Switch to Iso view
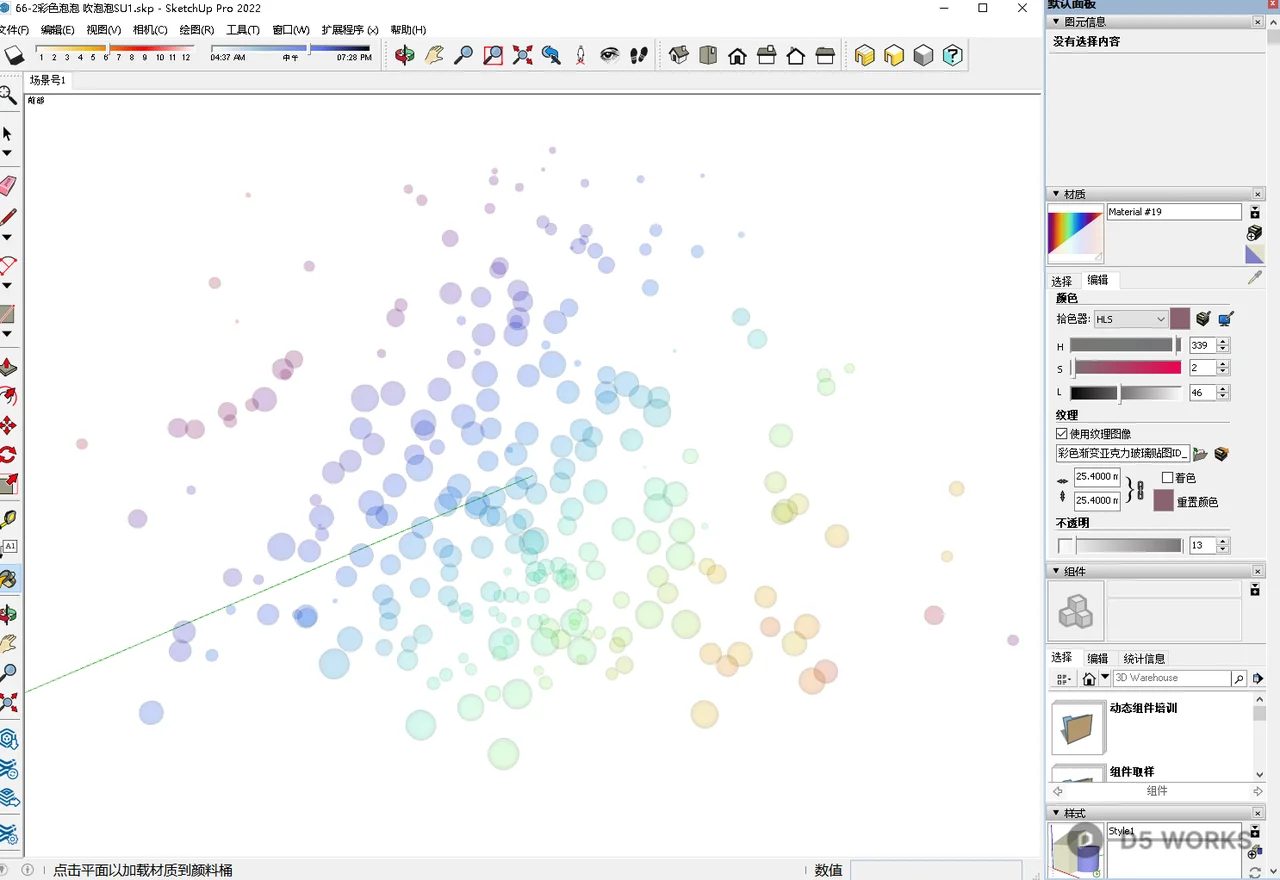 point(679,56)
